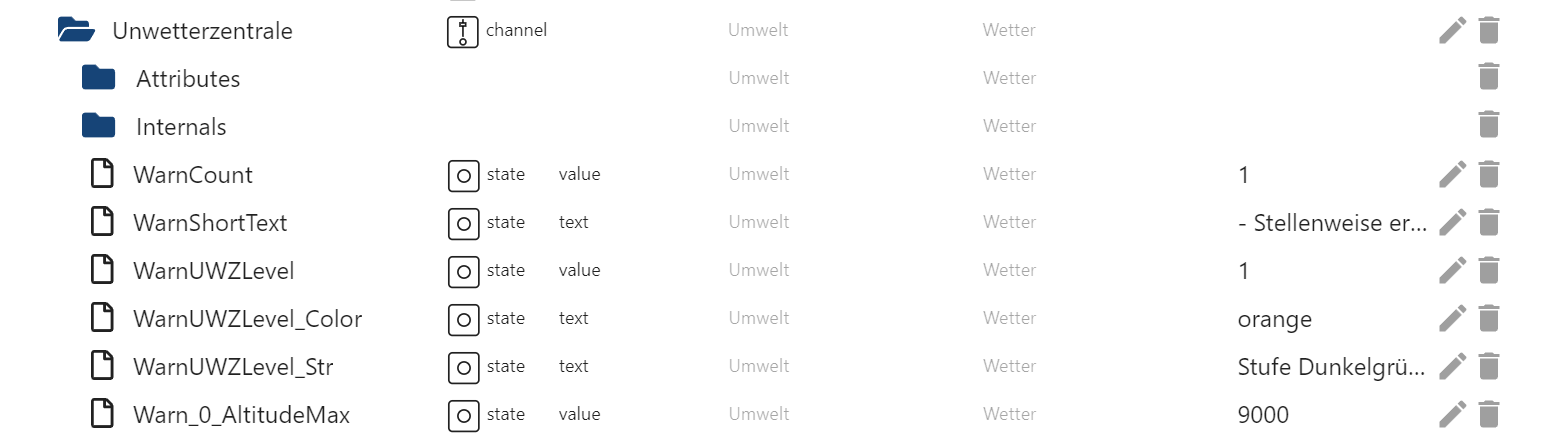Viewport: 1554px width, 440px height.
Task: Click the WarnUWZLevel_Color value orange
Action: 1274,319
